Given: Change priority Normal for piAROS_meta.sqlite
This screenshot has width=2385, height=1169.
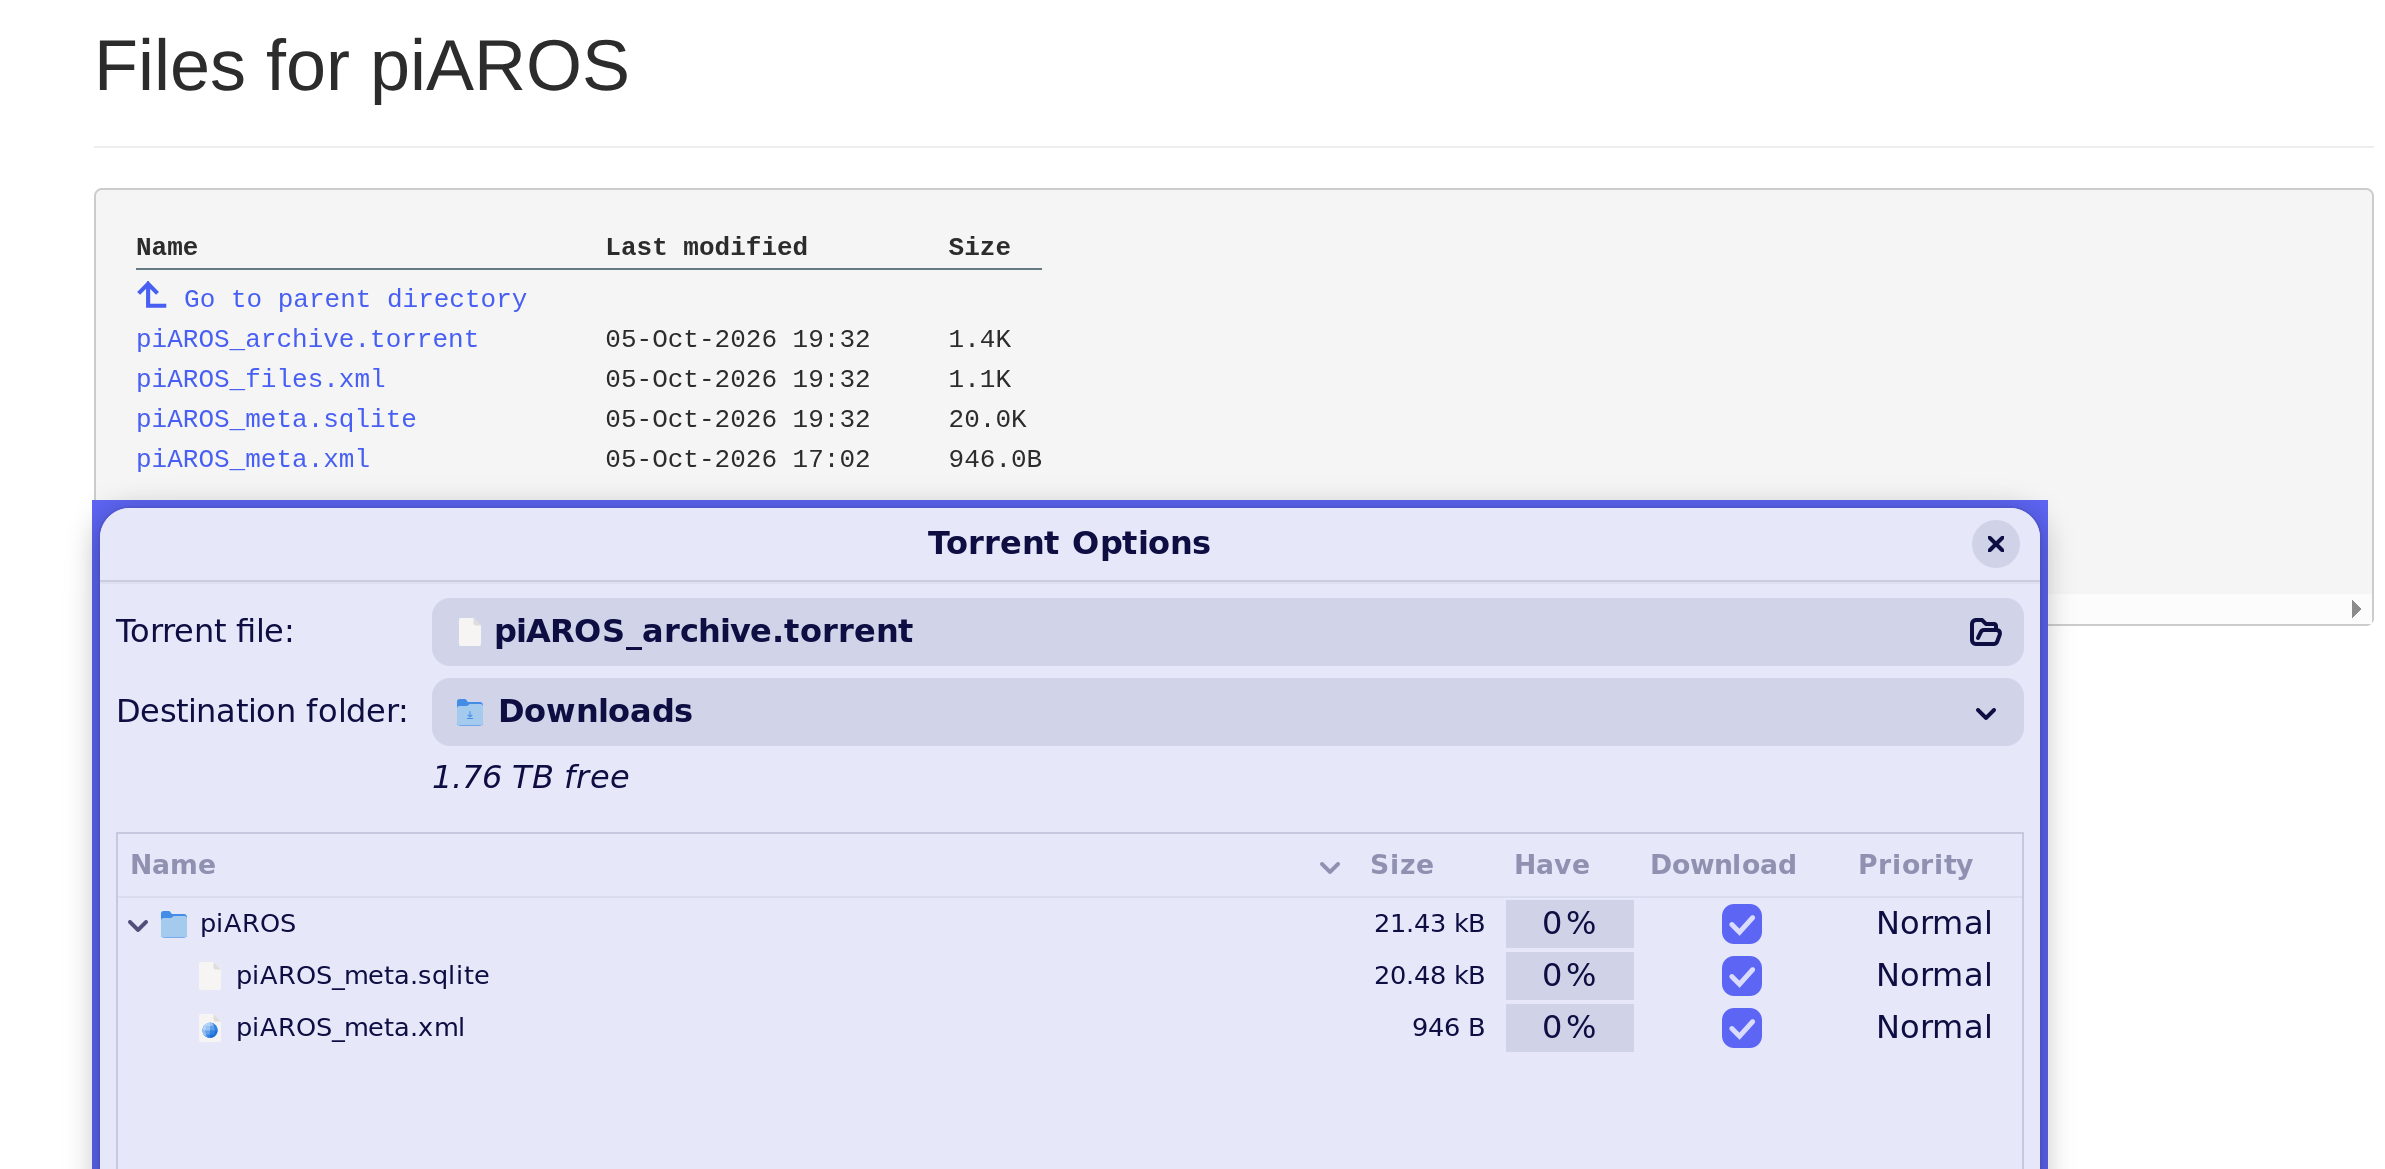Looking at the screenshot, I should click(1933, 975).
